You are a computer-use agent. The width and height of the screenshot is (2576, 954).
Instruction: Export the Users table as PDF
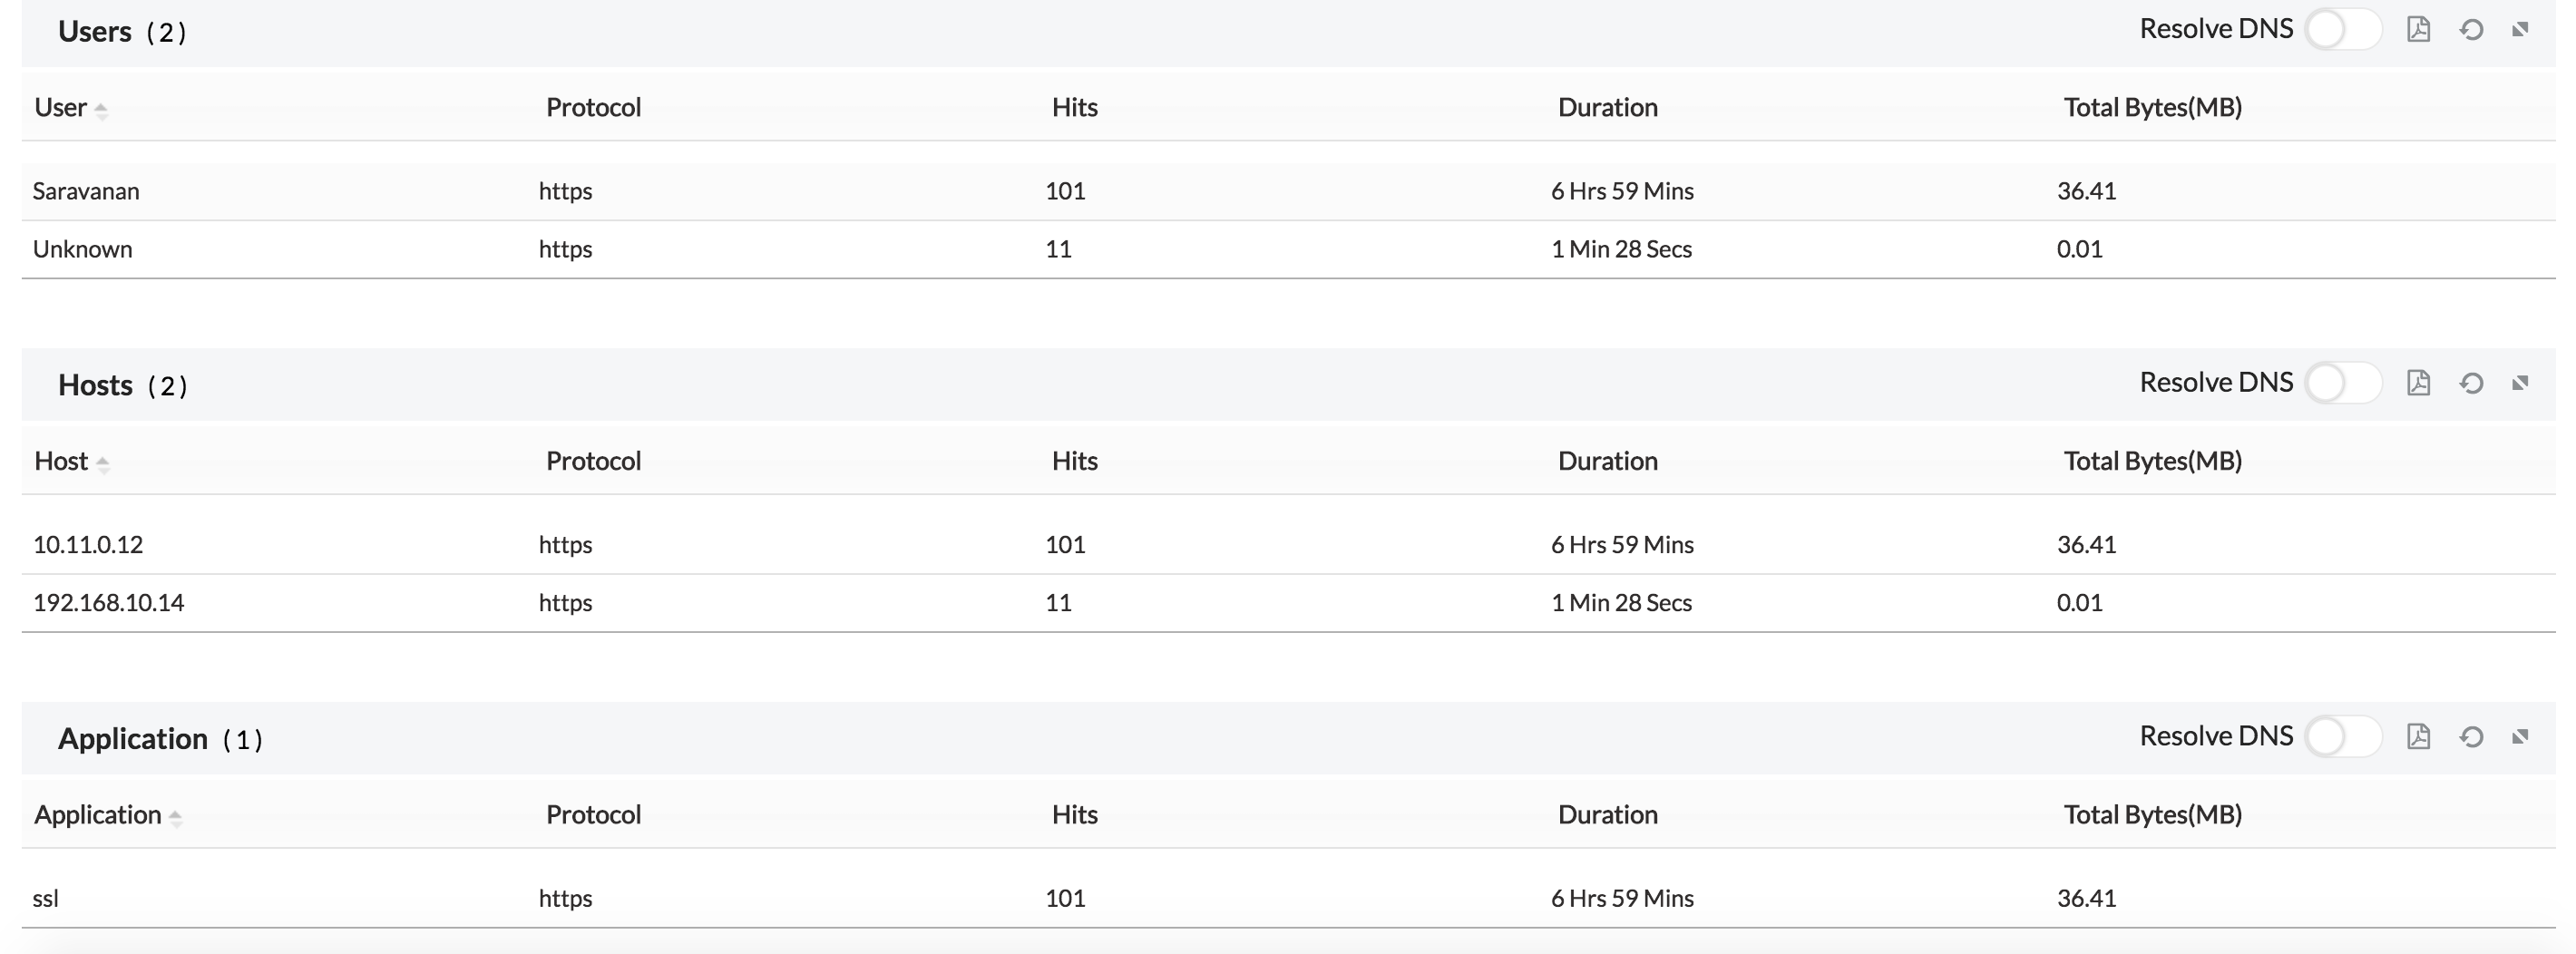click(x=2420, y=30)
